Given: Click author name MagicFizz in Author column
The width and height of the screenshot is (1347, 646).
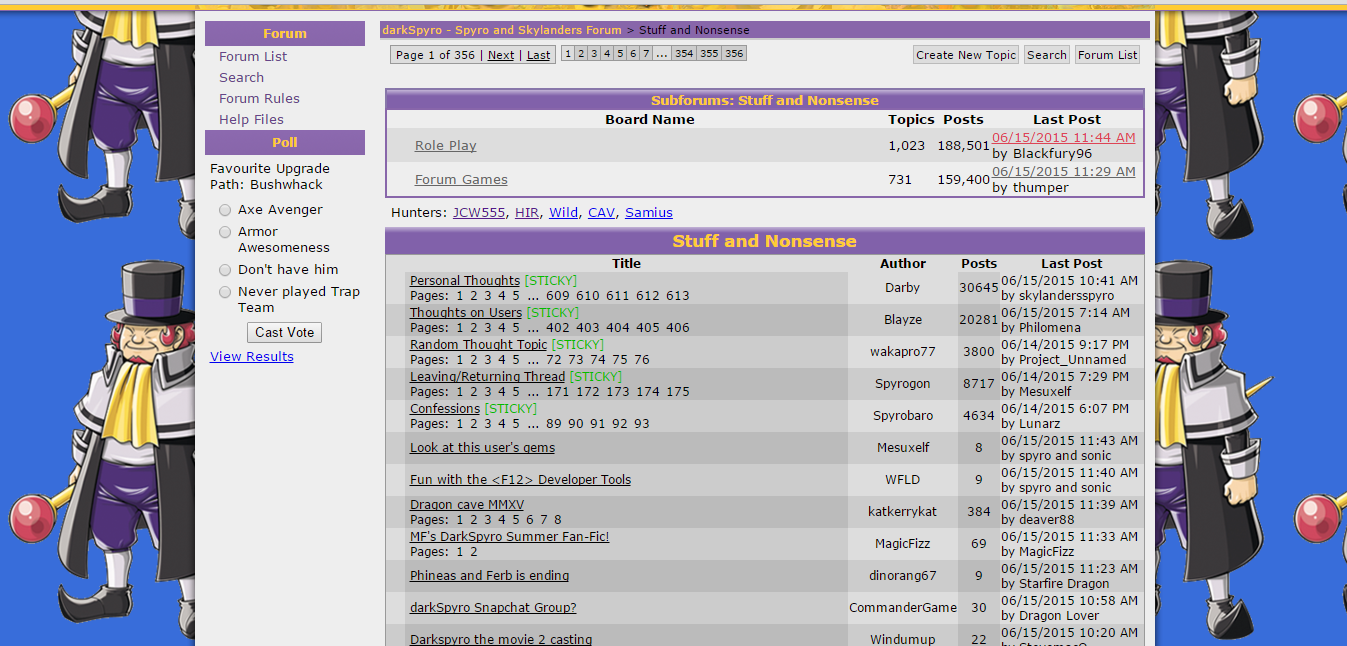Looking at the screenshot, I should point(903,544).
